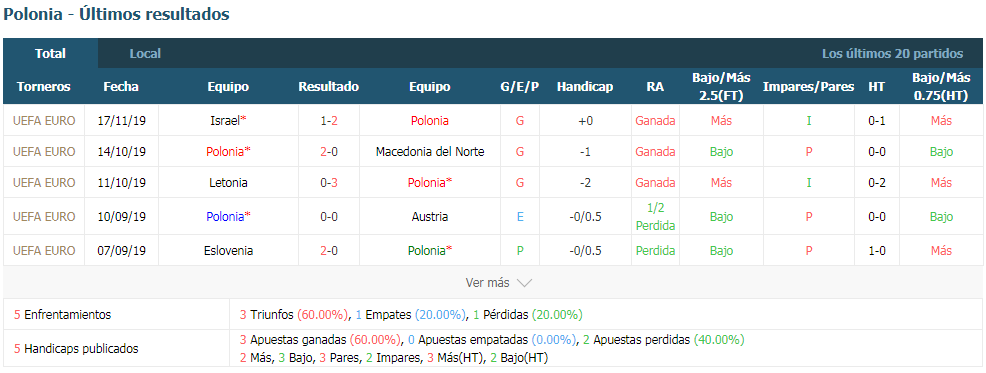Viewport: 986px width, 373px height.
Task: Click the Macedonia del Norte team link
Action: pyautogui.click(x=429, y=152)
